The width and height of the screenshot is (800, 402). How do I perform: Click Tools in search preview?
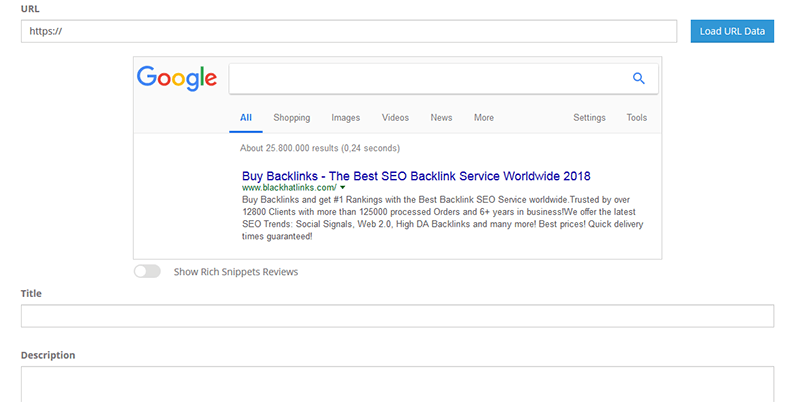637,117
